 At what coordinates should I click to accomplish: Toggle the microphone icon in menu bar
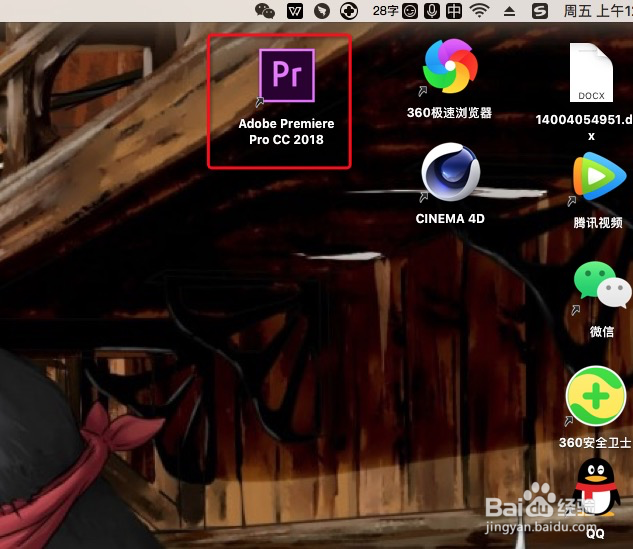pos(432,11)
